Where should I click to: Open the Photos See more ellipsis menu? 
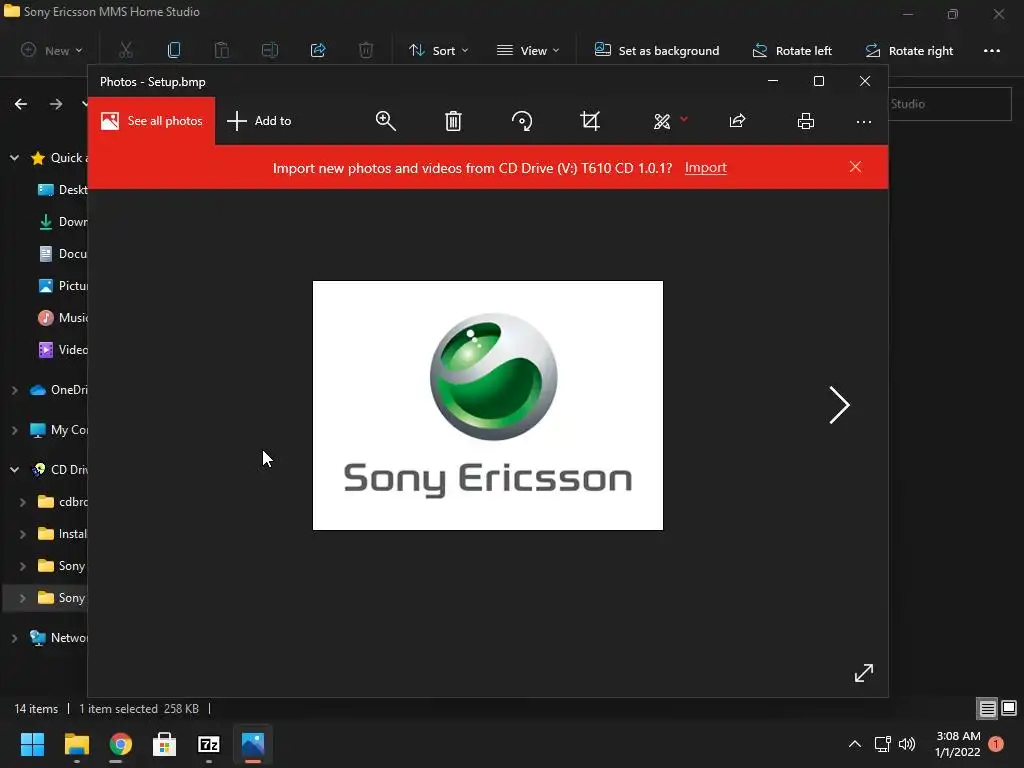(864, 121)
